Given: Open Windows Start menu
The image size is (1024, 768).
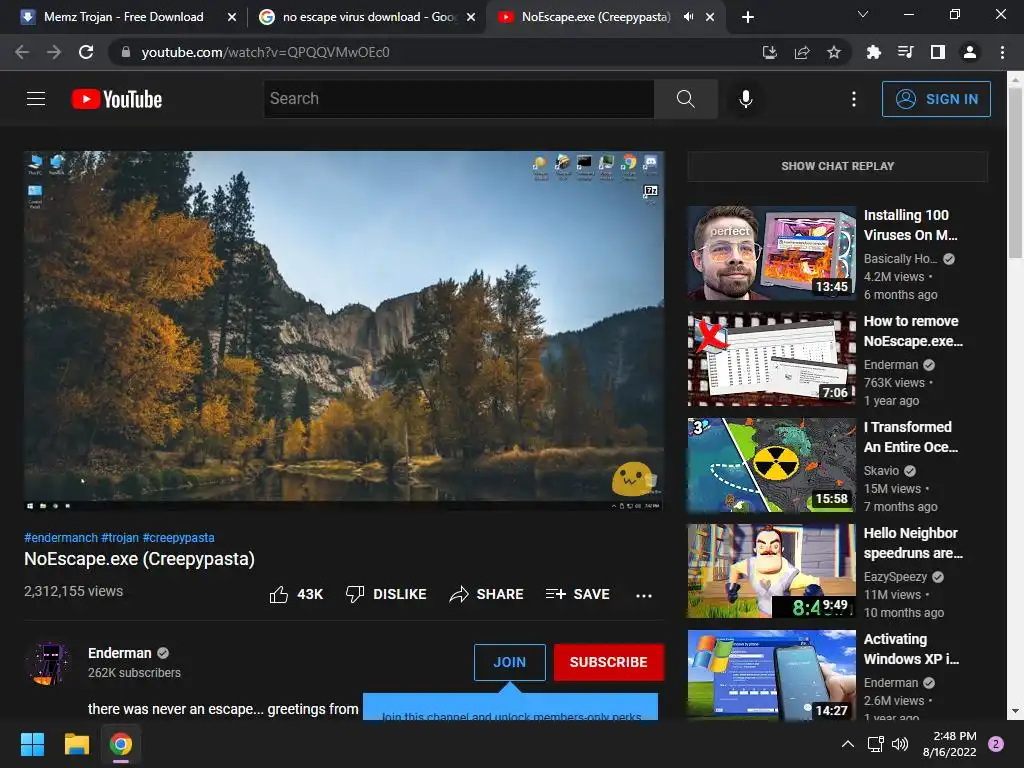Looking at the screenshot, I should pyautogui.click(x=32, y=744).
